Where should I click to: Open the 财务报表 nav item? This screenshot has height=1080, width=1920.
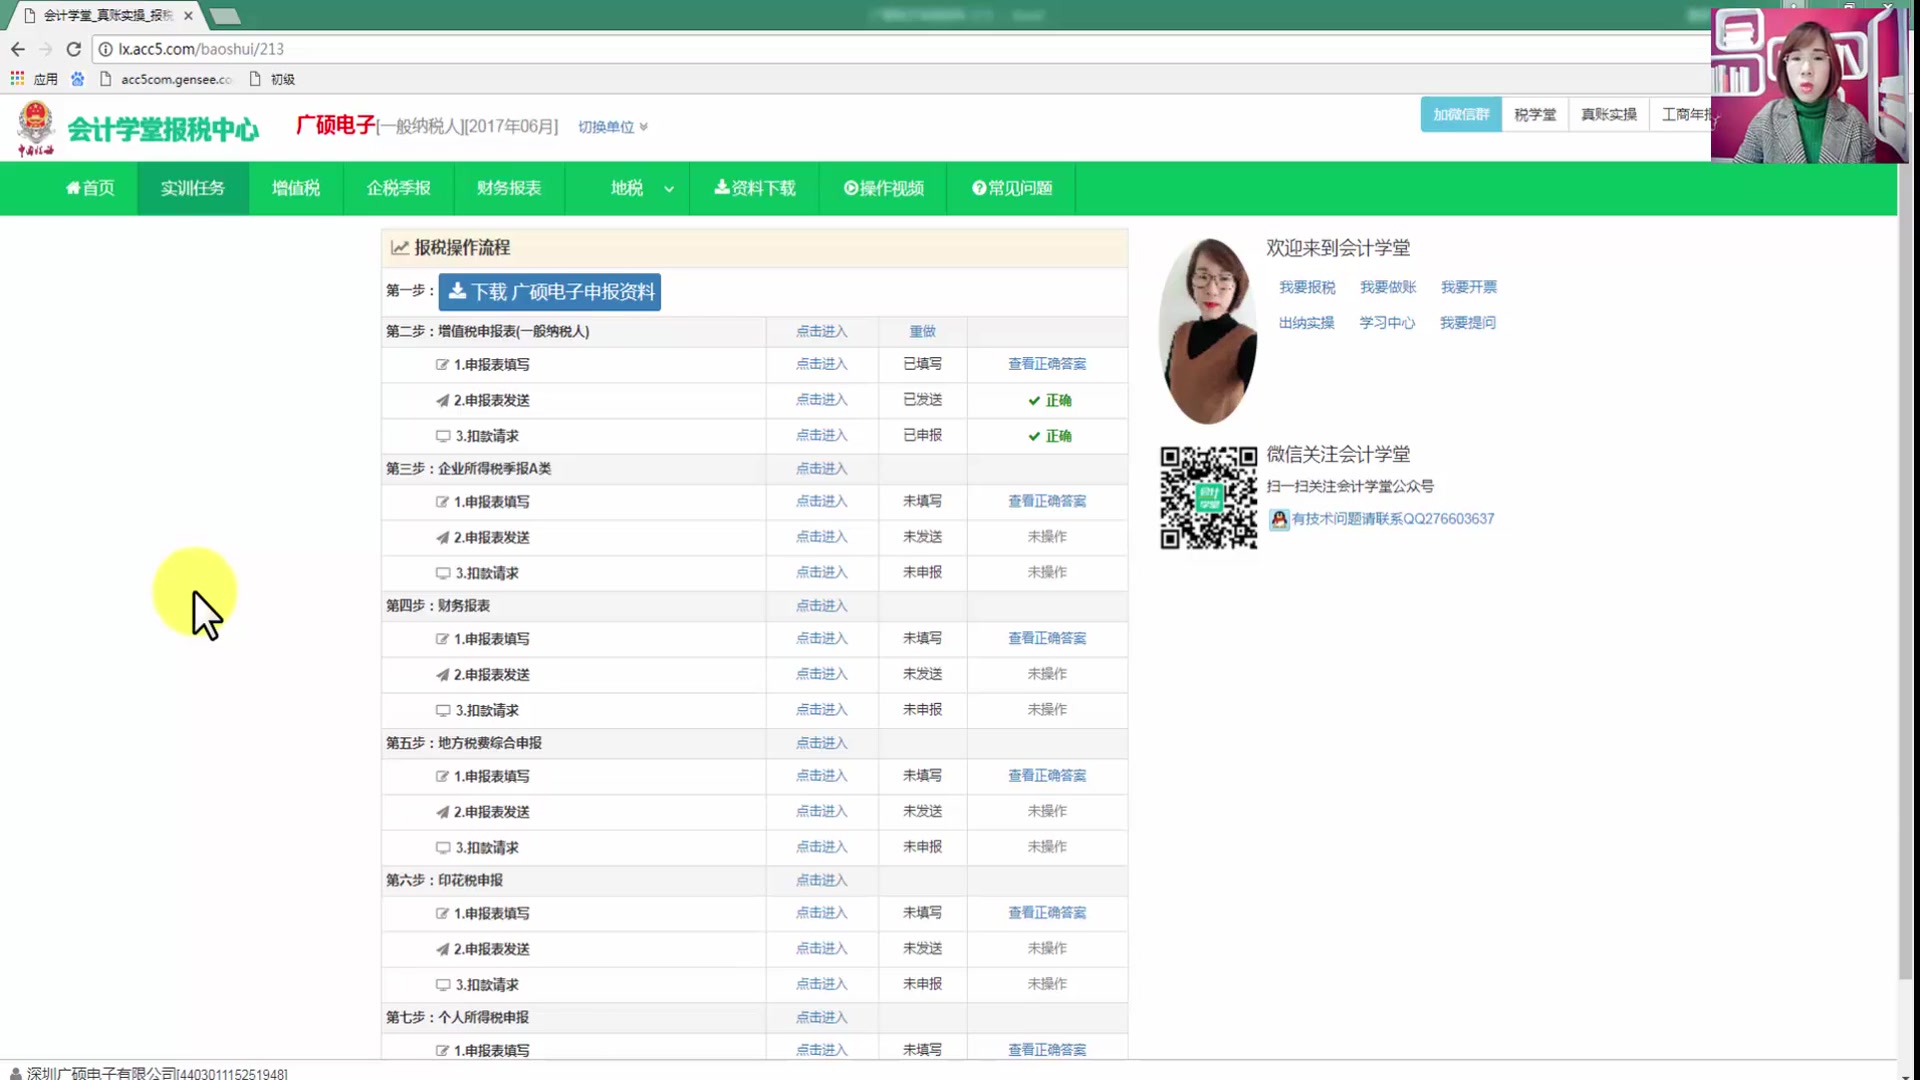(x=509, y=188)
